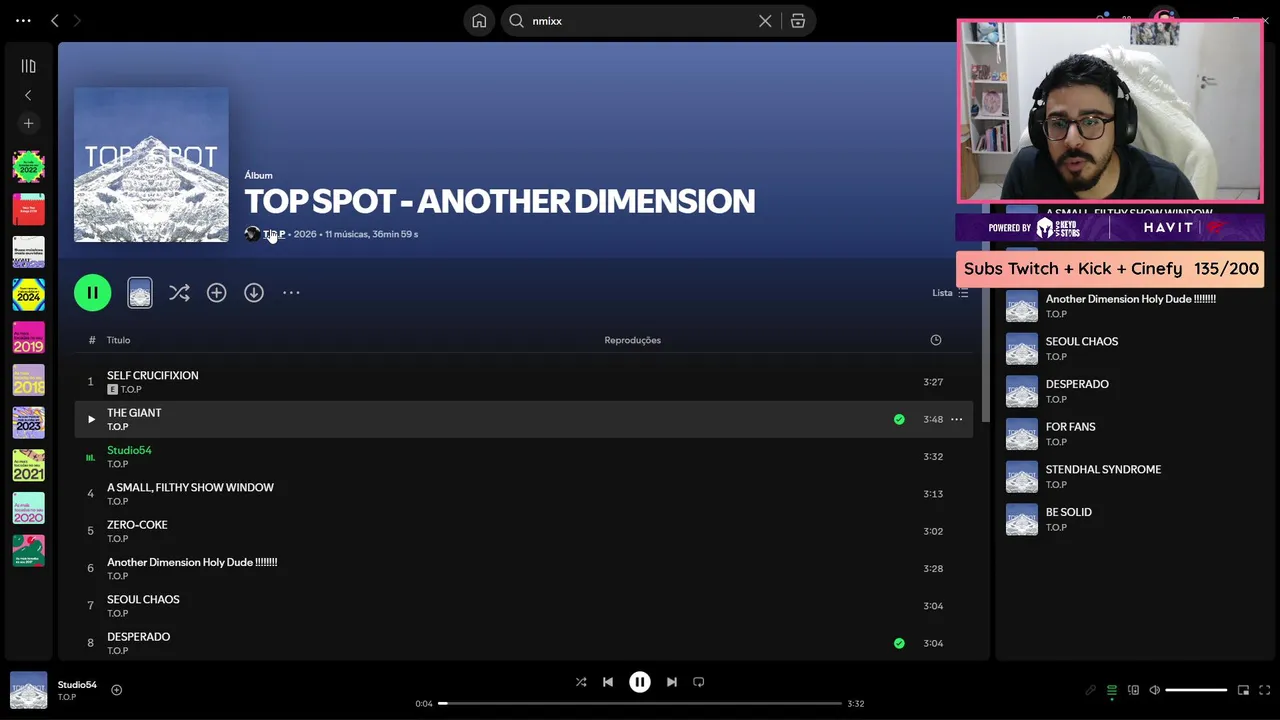Toggle shuffle for the album
Viewport: 1280px width, 720px height.
(179, 293)
